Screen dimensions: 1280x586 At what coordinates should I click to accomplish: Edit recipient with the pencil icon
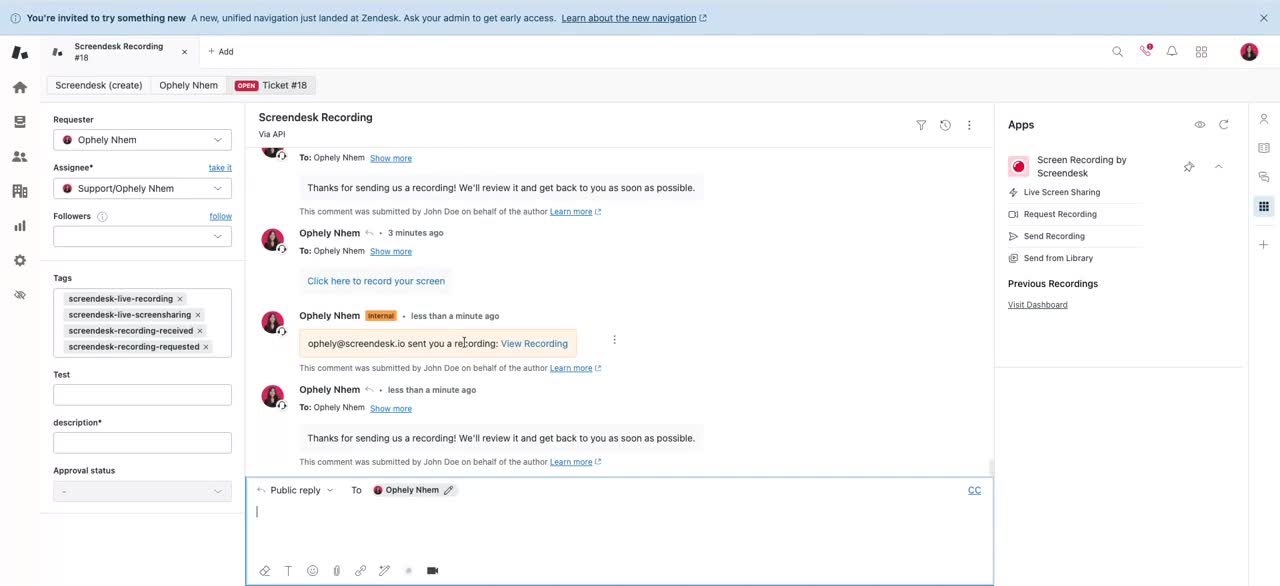[x=449, y=490]
